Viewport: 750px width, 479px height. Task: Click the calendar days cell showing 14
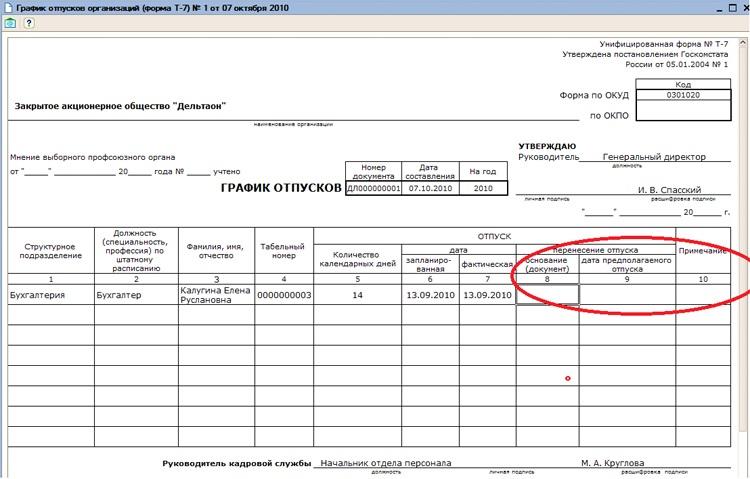358,295
